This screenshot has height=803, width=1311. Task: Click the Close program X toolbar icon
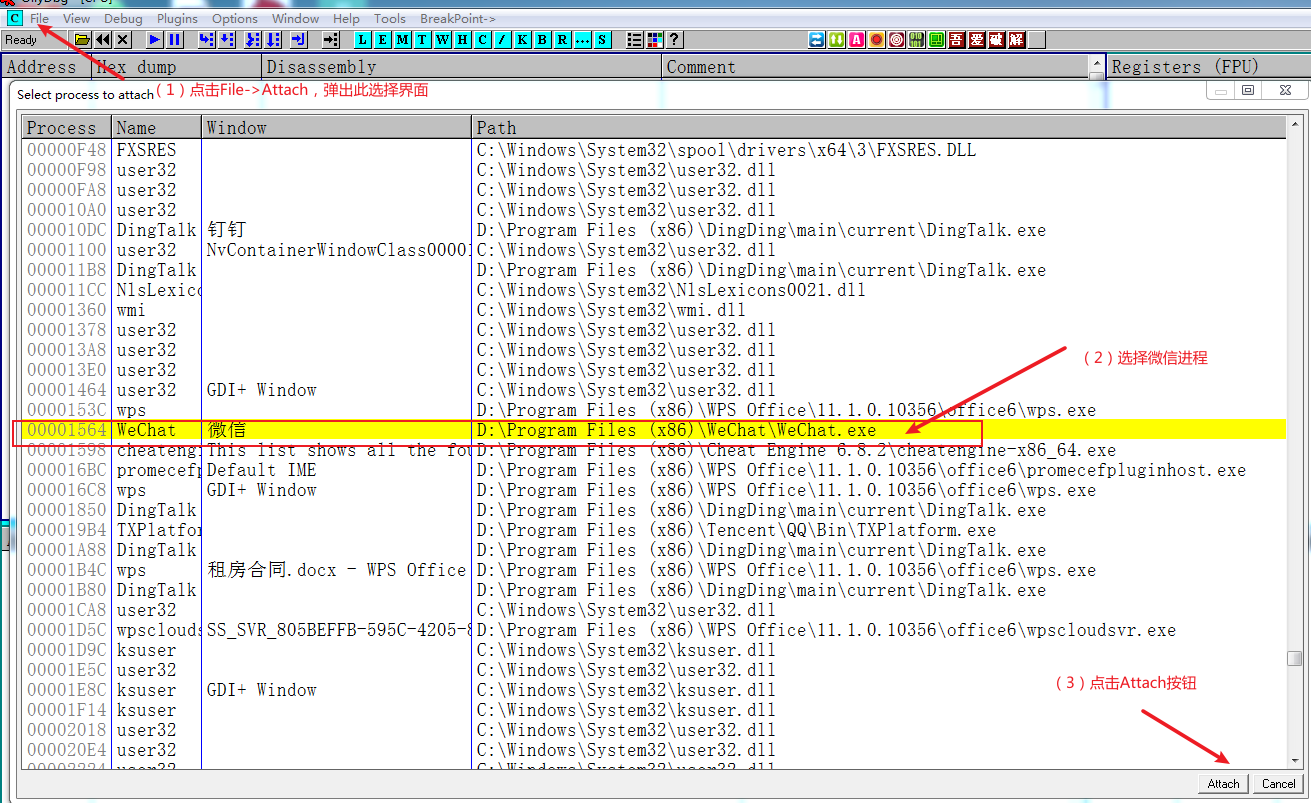123,40
